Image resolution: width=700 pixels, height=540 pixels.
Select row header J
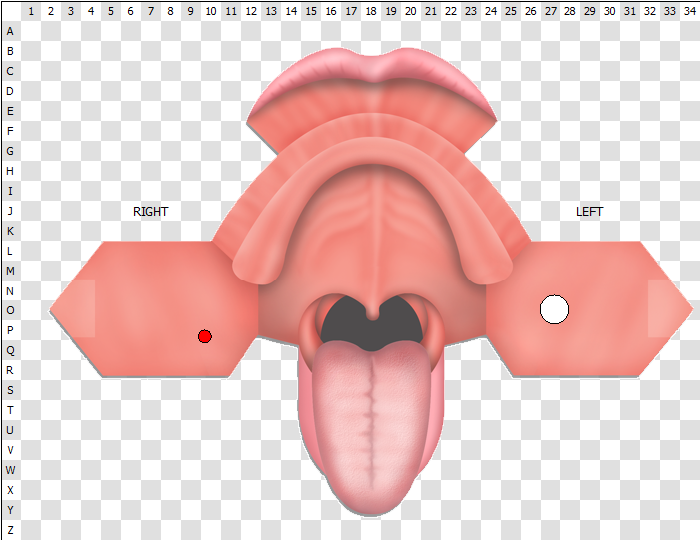tap(10, 211)
